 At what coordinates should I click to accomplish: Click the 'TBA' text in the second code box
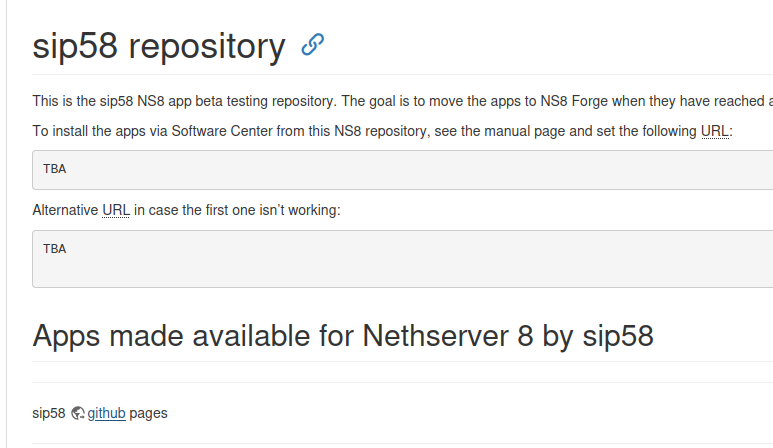[55, 248]
